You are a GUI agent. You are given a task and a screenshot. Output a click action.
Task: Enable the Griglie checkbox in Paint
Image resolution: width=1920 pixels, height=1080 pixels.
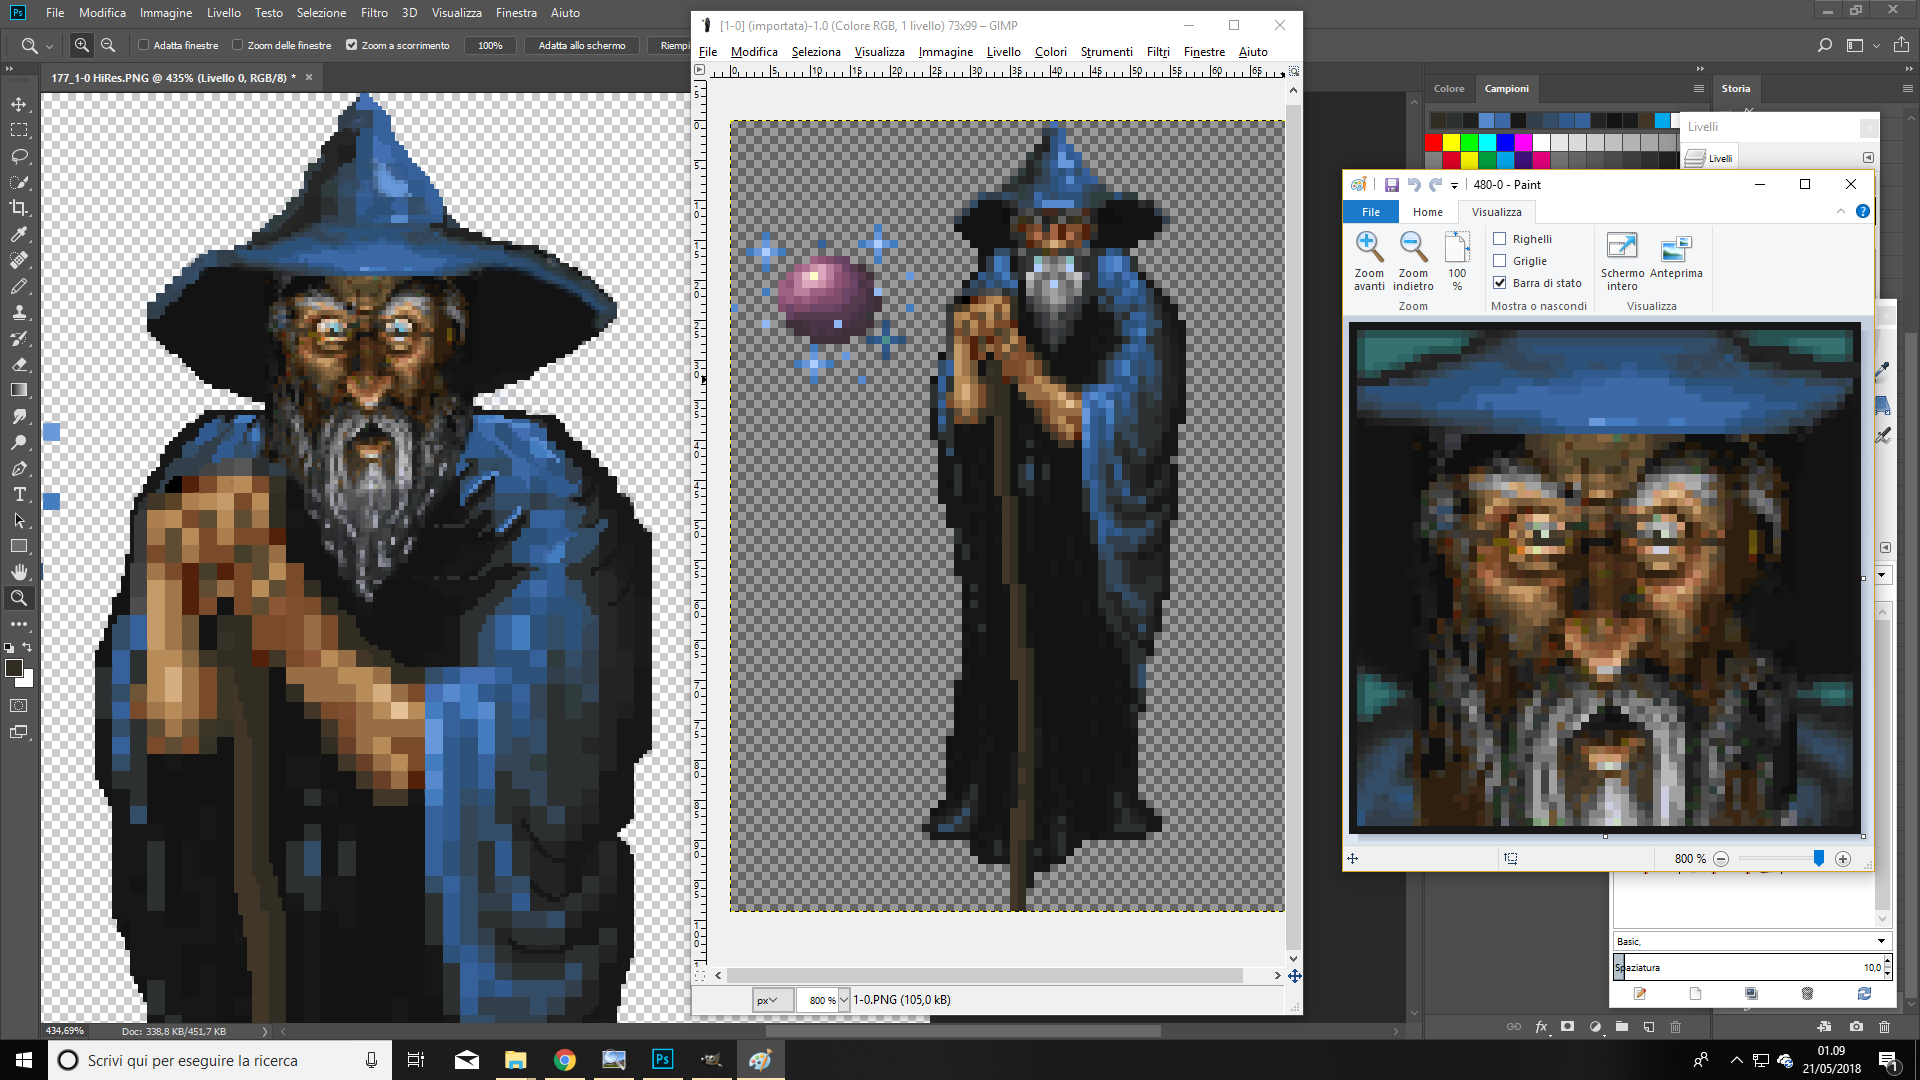(x=1499, y=261)
